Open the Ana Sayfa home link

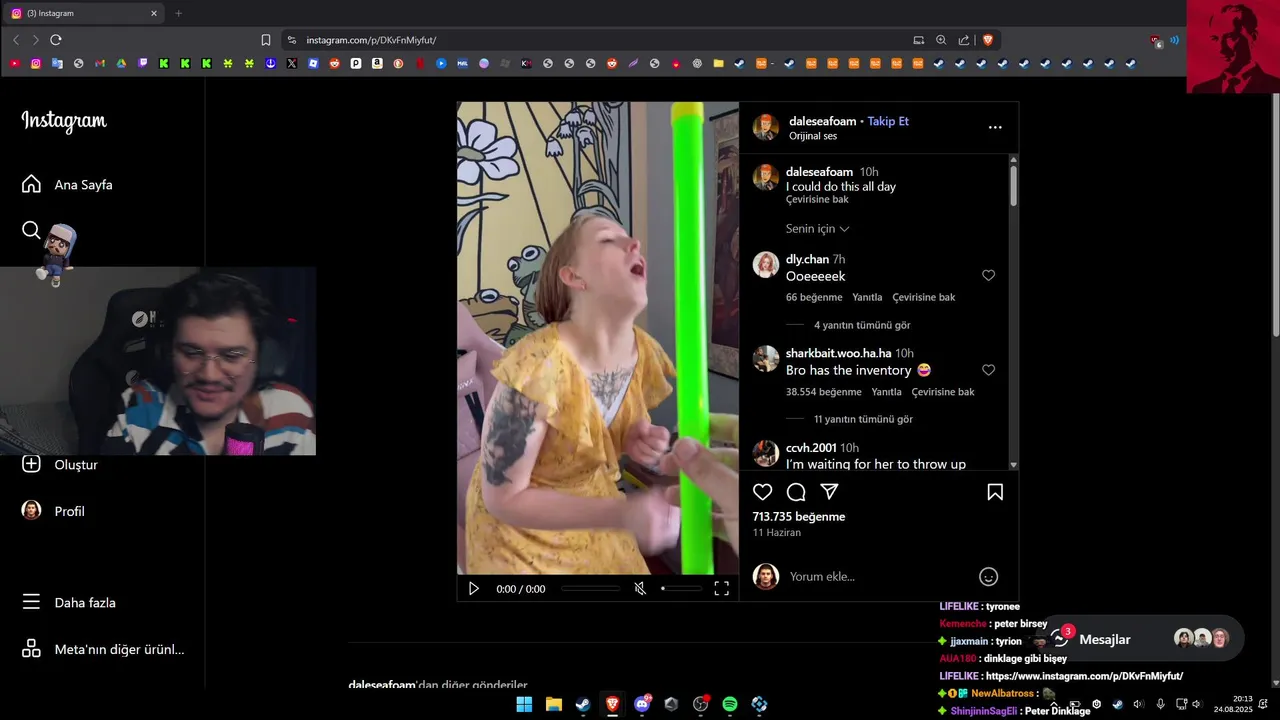[67, 185]
